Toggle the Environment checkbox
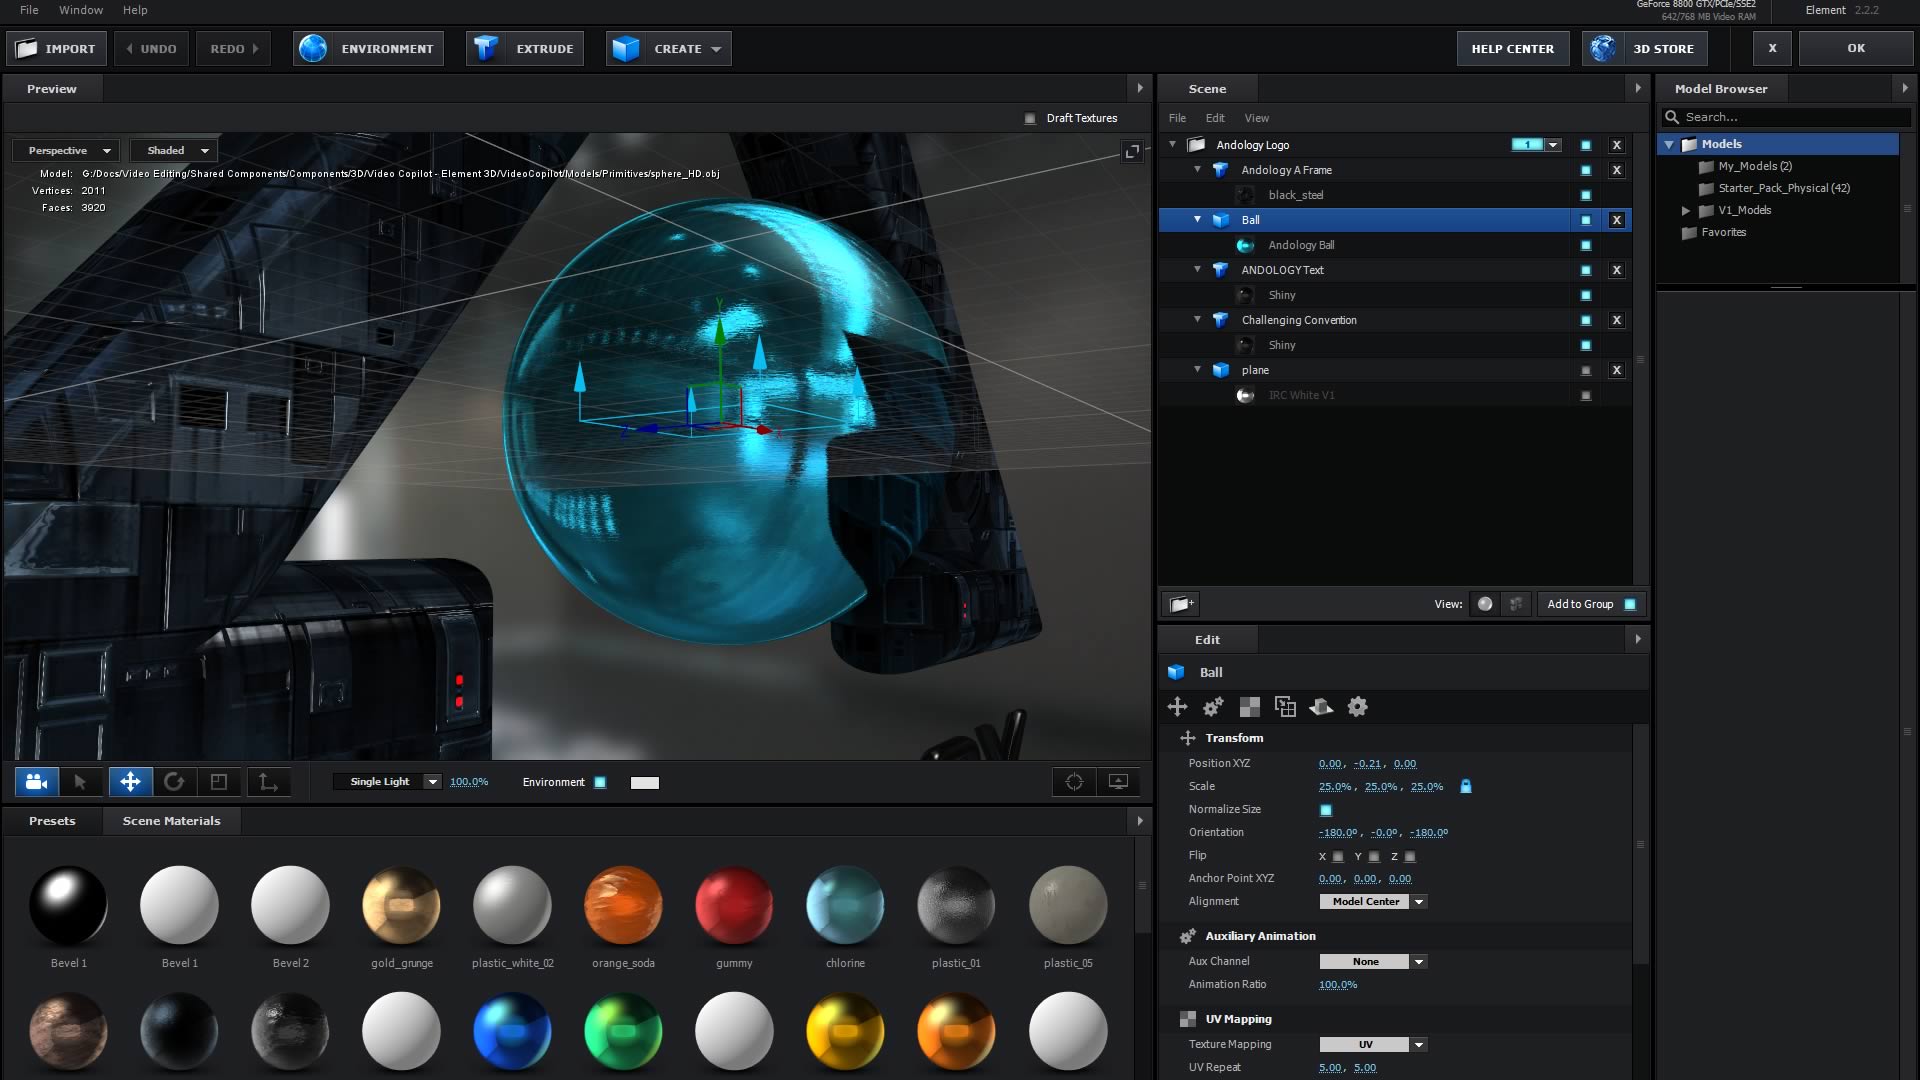 (x=600, y=782)
